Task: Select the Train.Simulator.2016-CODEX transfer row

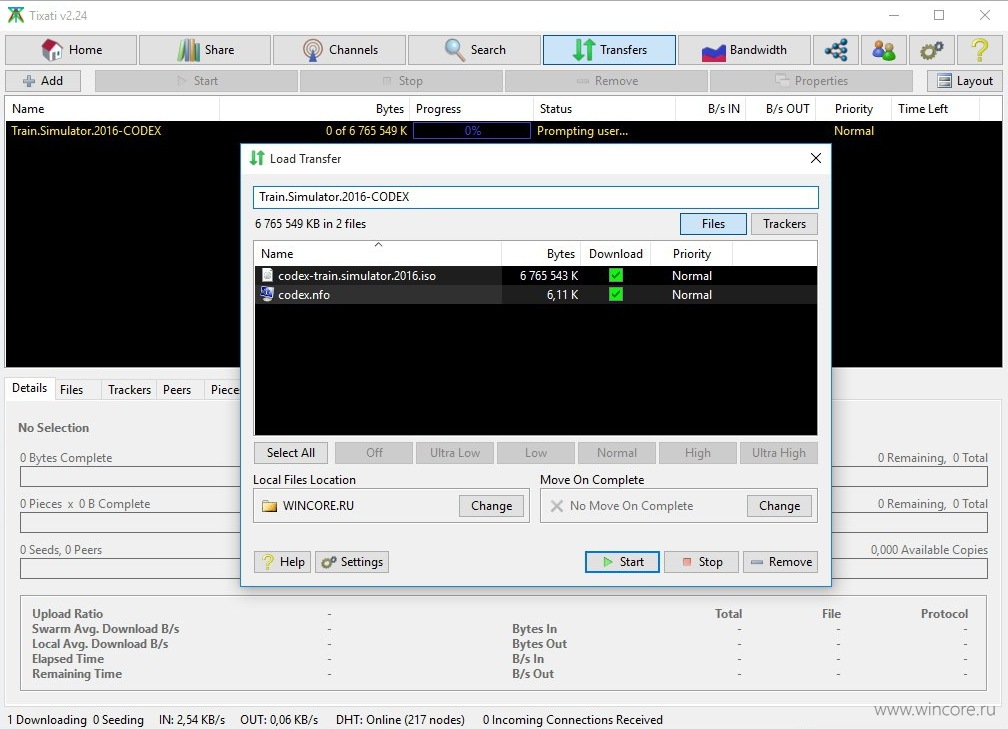Action: [x=503, y=130]
